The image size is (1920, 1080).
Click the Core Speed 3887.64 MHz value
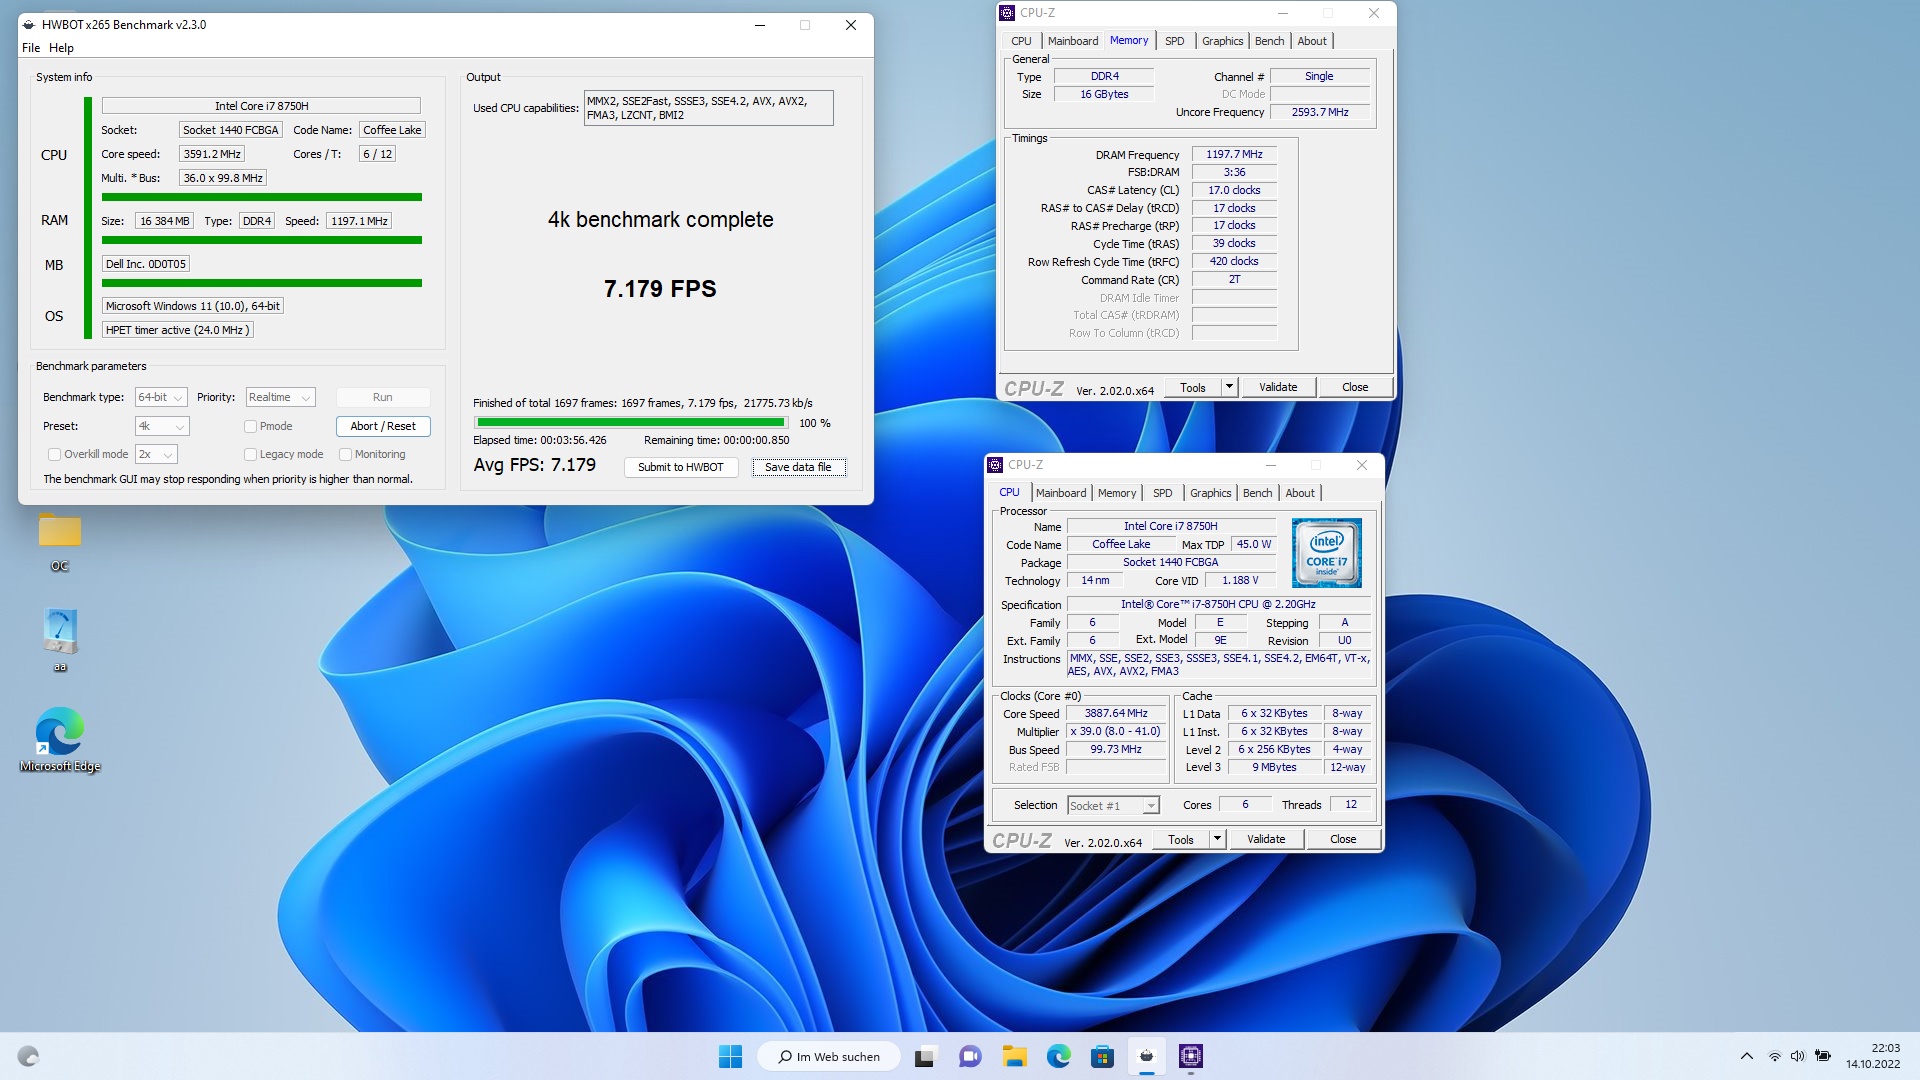[1116, 713]
